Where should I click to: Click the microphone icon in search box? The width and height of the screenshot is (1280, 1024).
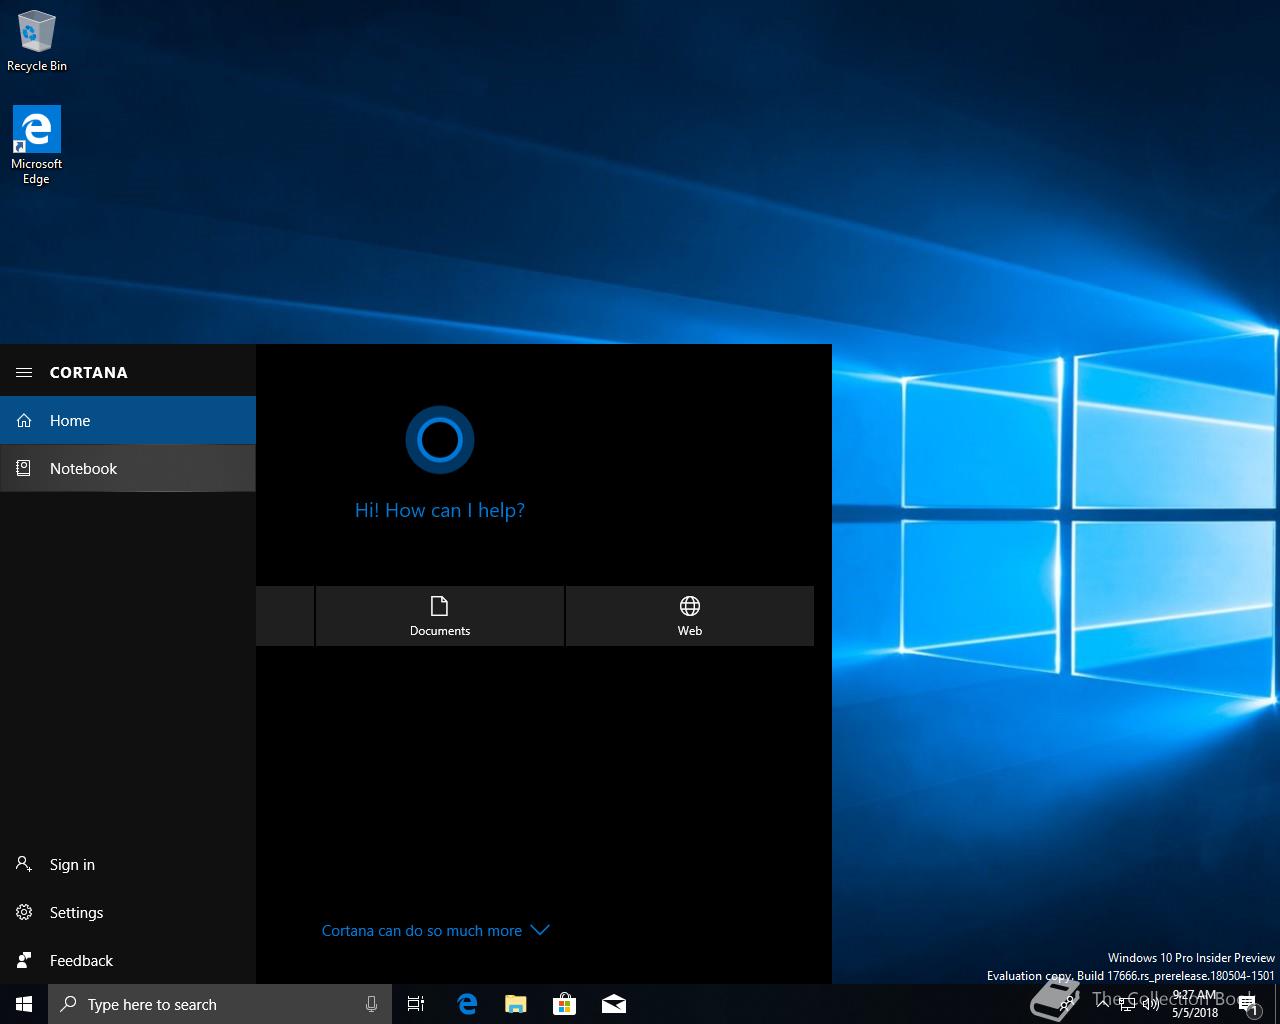tap(371, 1004)
